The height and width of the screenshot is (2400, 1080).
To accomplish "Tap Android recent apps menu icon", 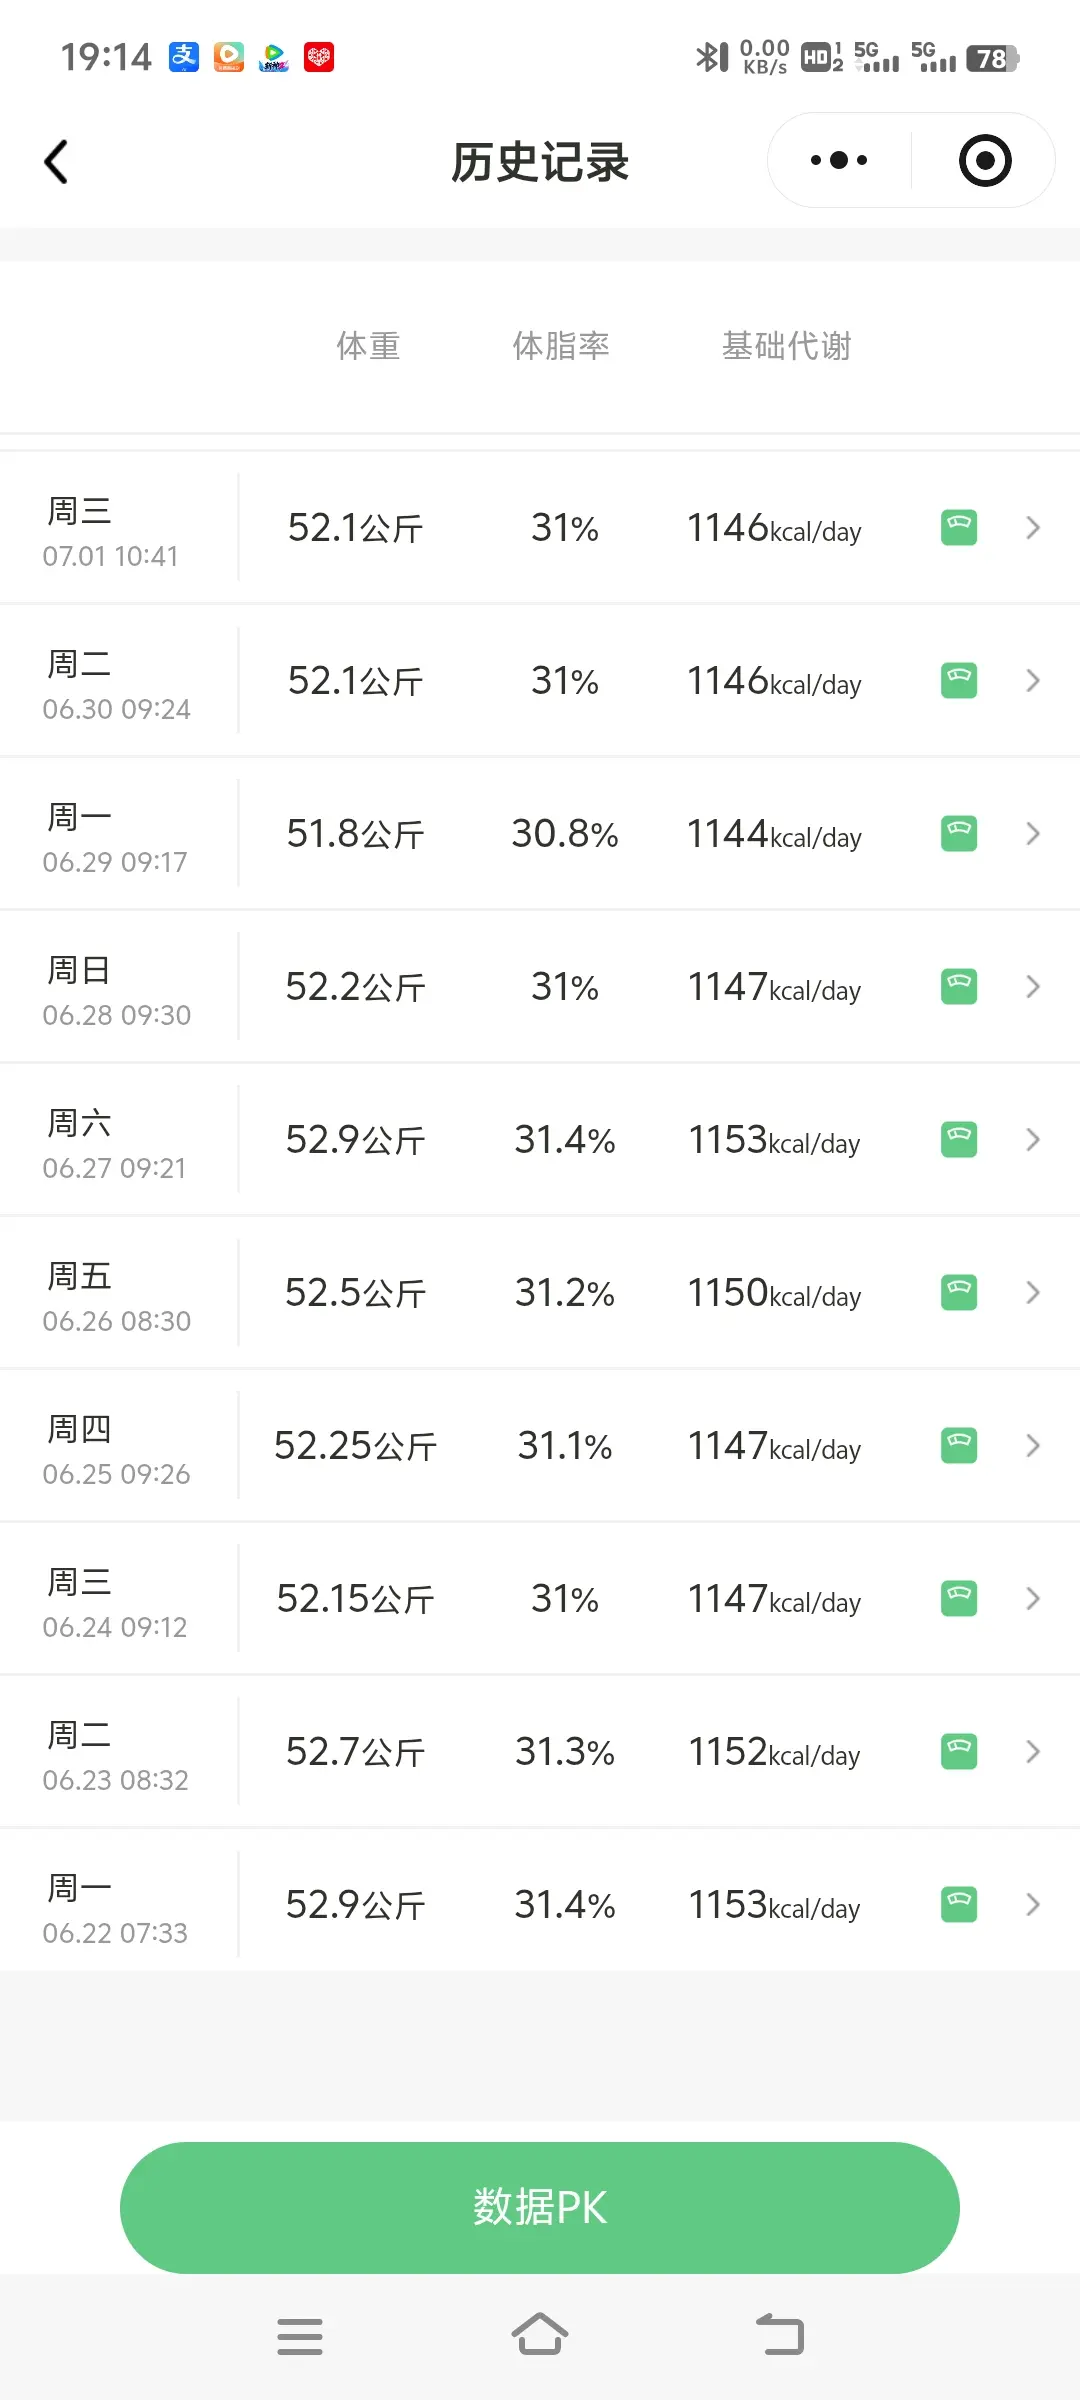I will pos(300,2336).
